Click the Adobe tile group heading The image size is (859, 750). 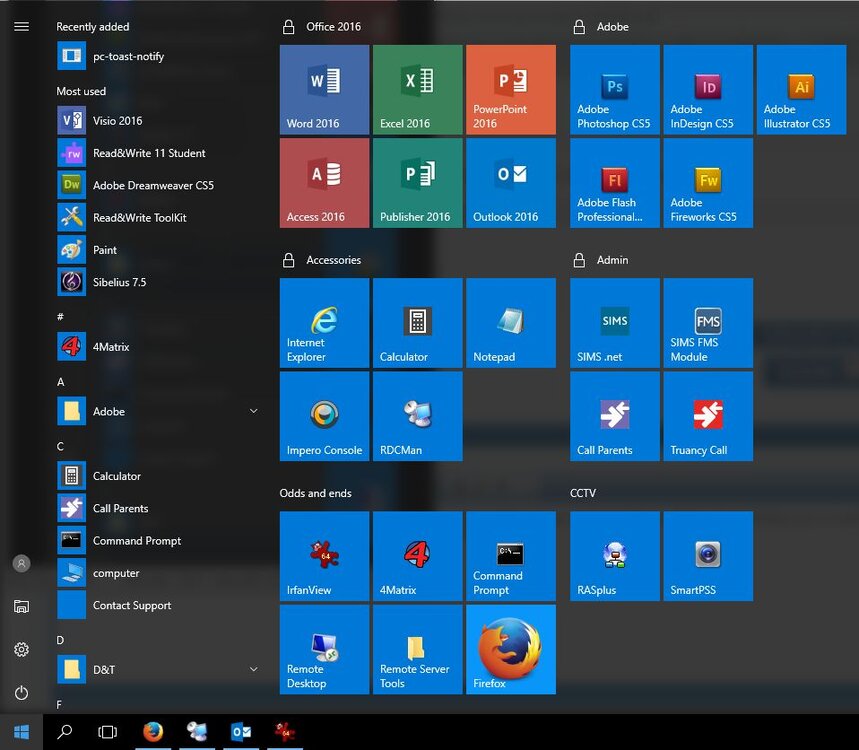click(x=612, y=26)
